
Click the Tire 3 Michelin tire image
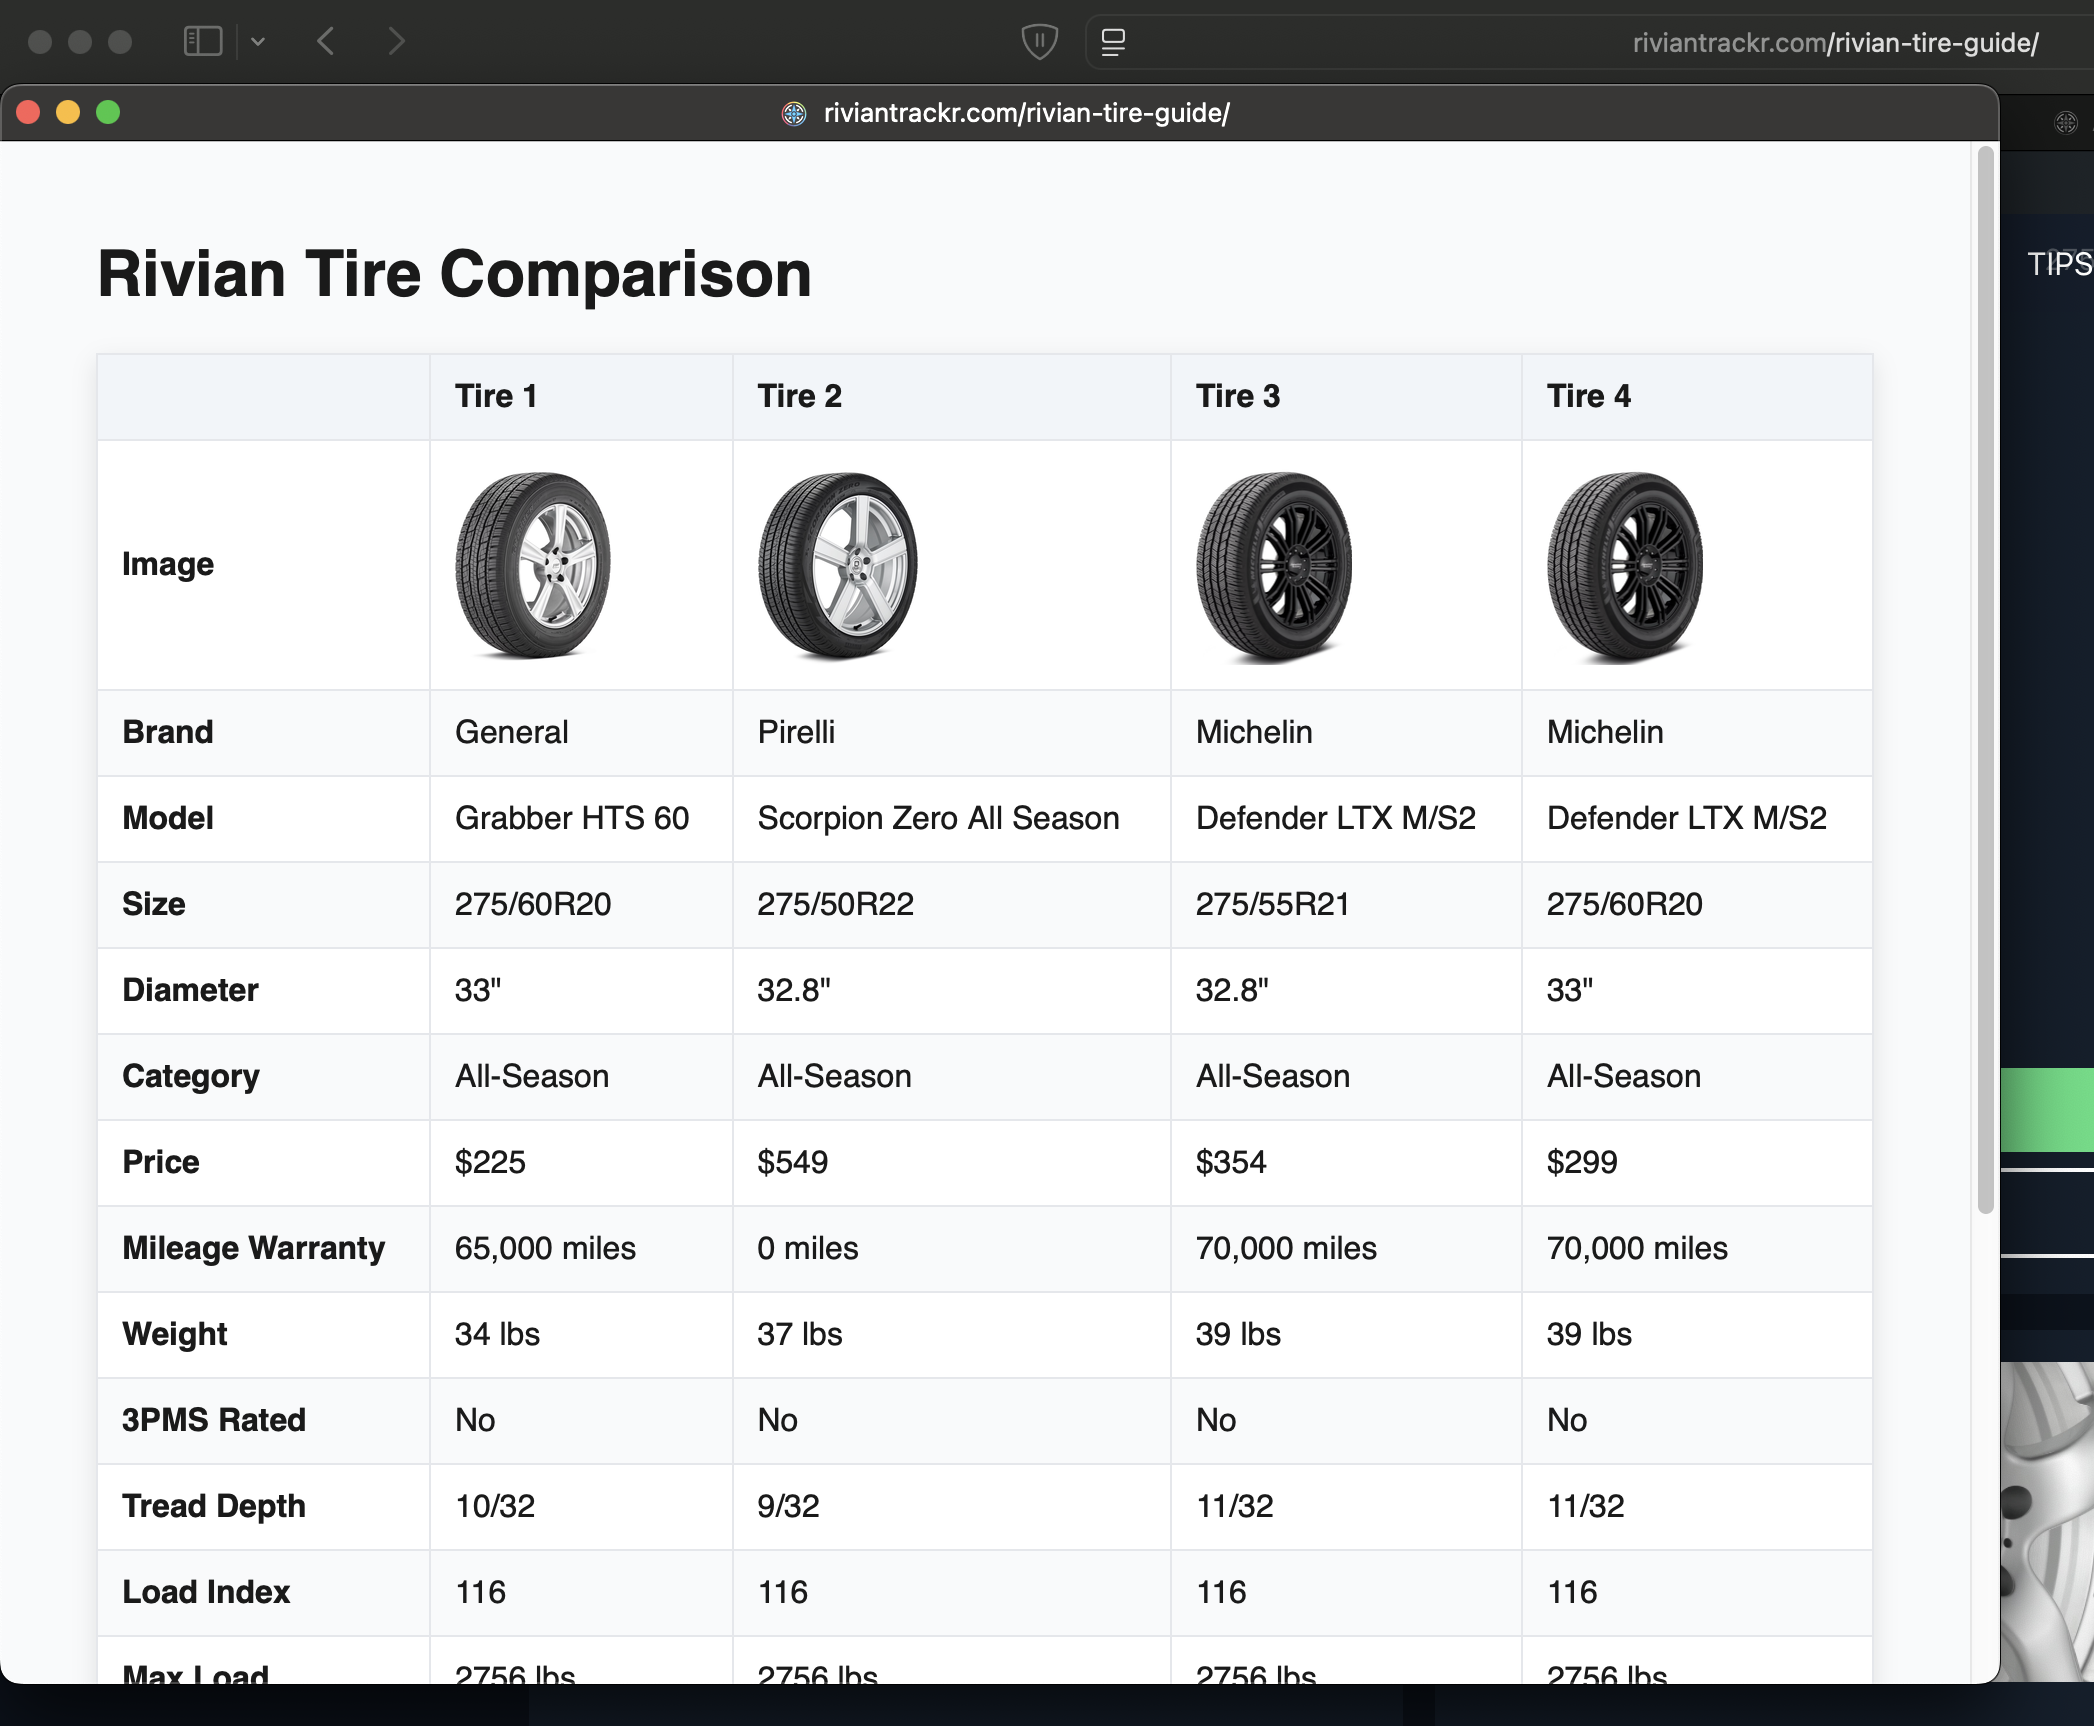[x=1274, y=566]
